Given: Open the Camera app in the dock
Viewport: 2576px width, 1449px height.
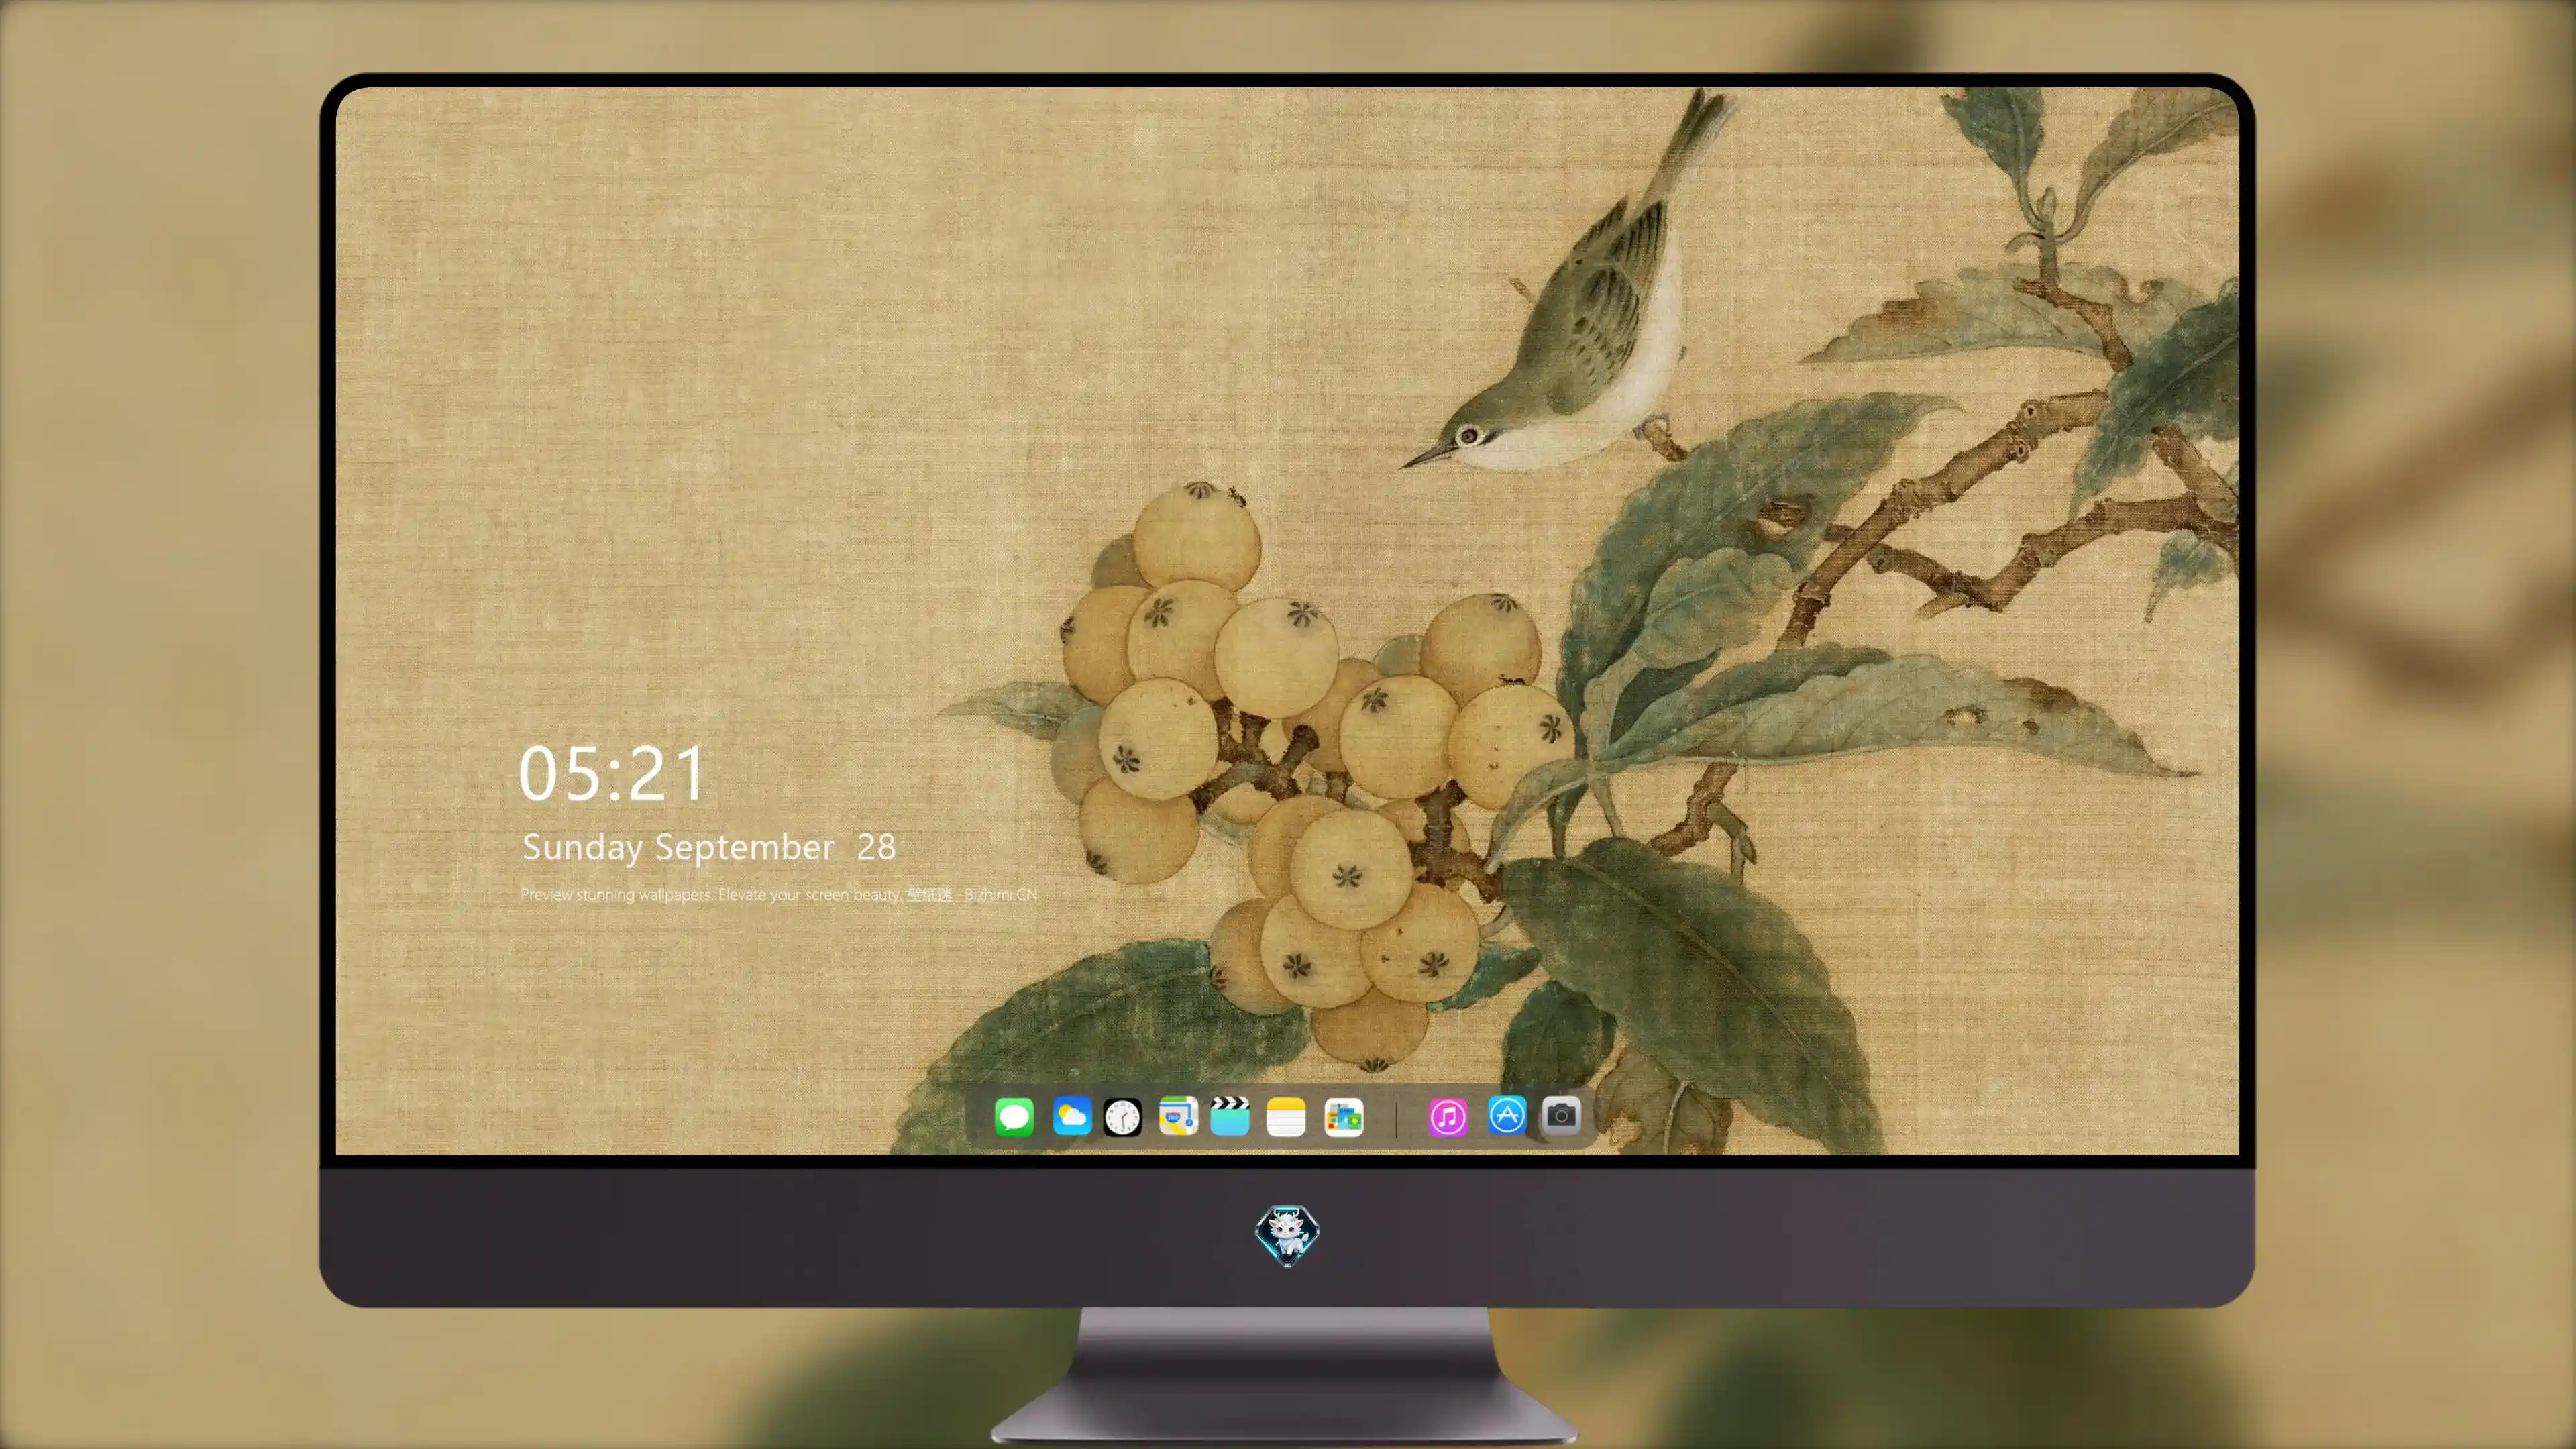Looking at the screenshot, I should [1561, 1115].
